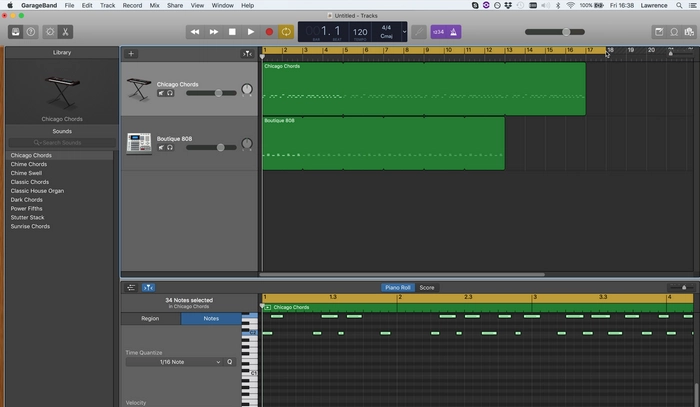The width and height of the screenshot is (700, 407).
Task: Open the Time Quantize 1/16 Note dropdown
Action: pyautogui.click(x=174, y=362)
